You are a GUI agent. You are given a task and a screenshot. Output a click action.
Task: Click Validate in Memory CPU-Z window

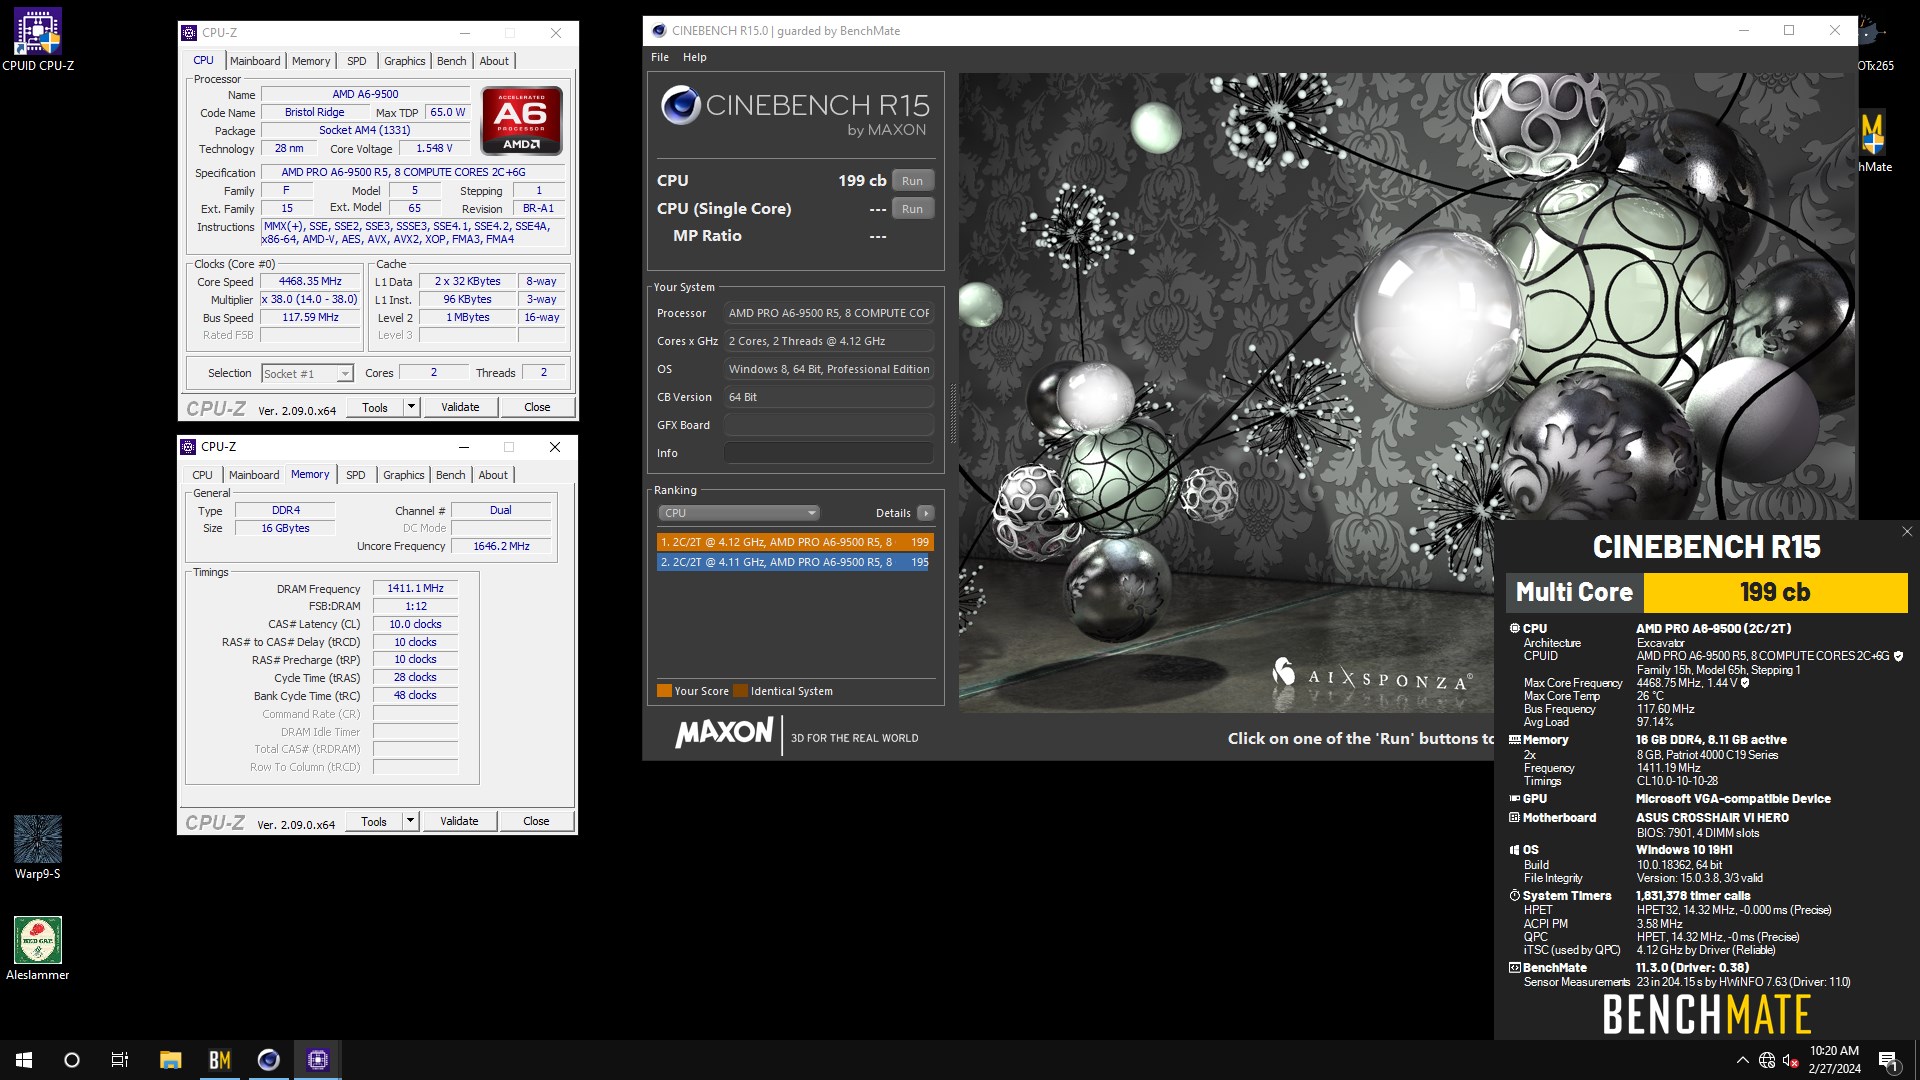[x=459, y=821]
